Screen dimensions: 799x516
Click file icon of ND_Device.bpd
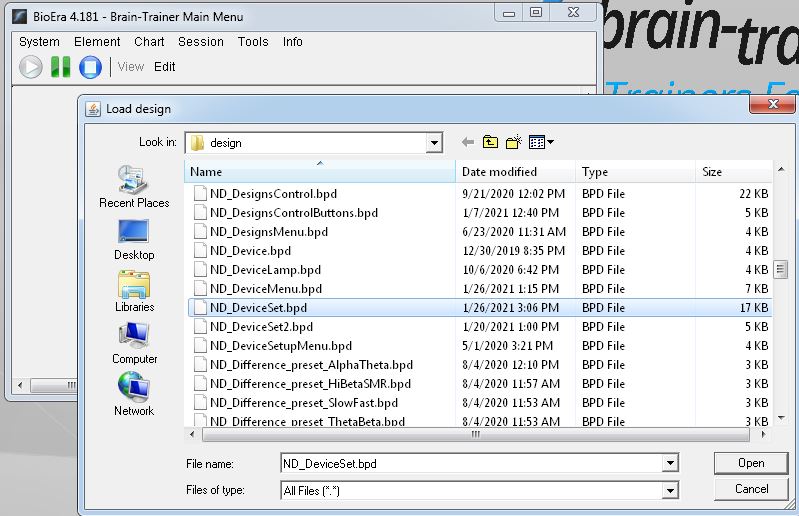pyautogui.click(x=201, y=251)
